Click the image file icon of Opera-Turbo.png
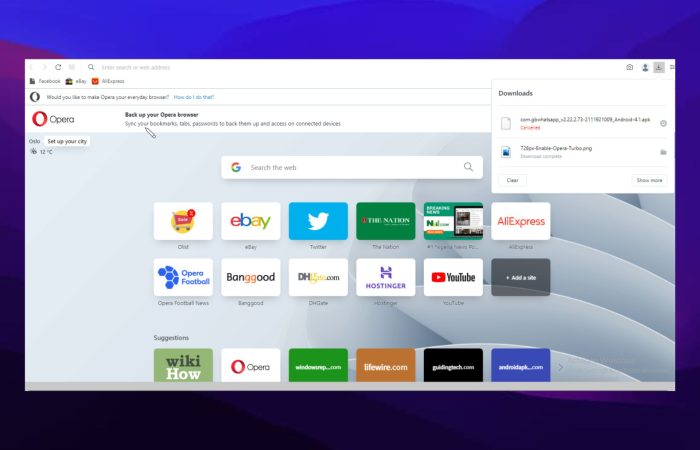The width and height of the screenshot is (700, 450). 506,152
